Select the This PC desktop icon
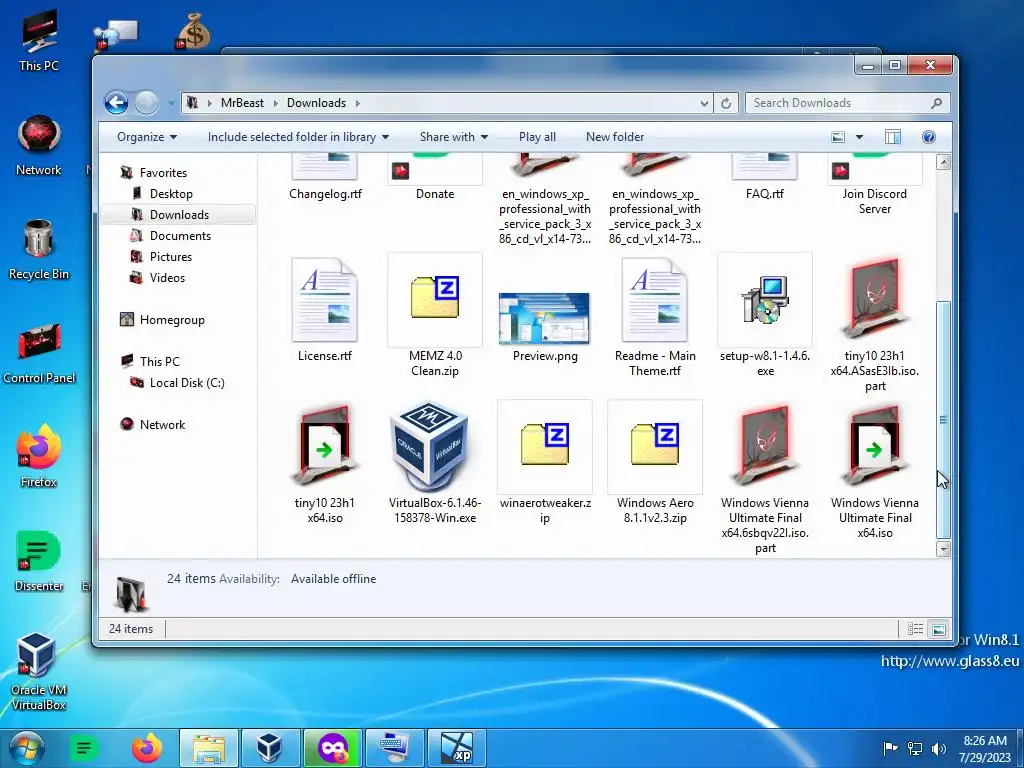1024x768 pixels. 39,40
